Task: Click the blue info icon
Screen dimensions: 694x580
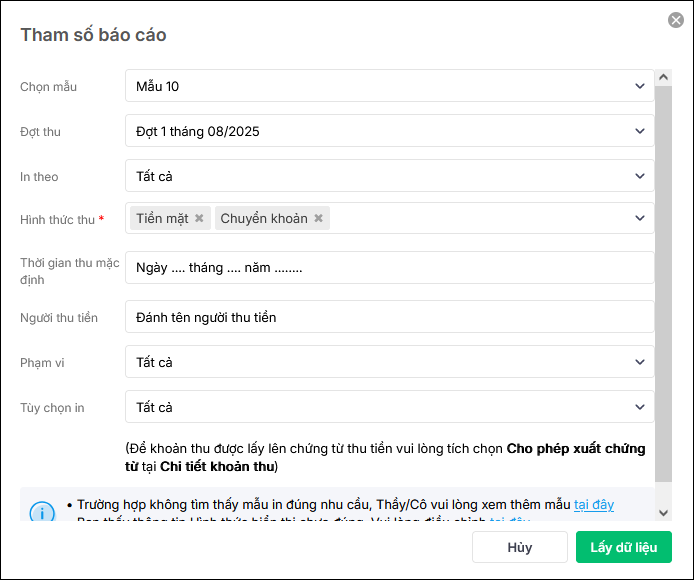Action: [42, 512]
